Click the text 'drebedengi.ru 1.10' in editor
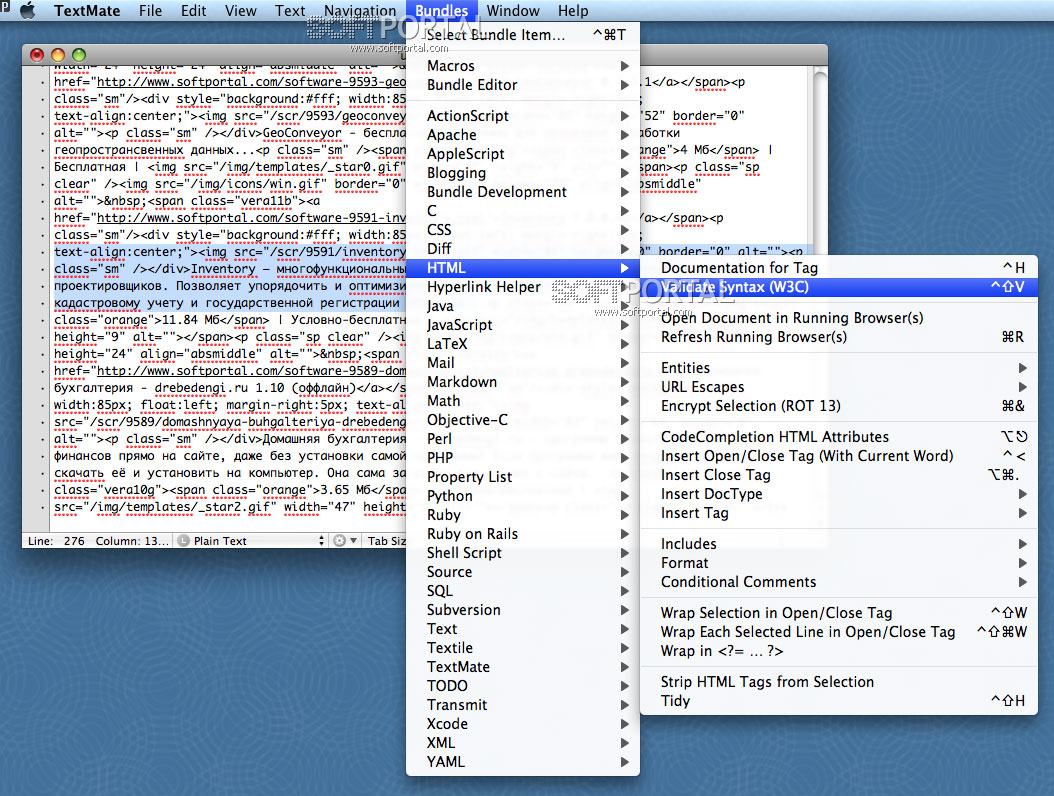Screen dimensions: 1054x796 pyautogui.click(x=219, y=388)
